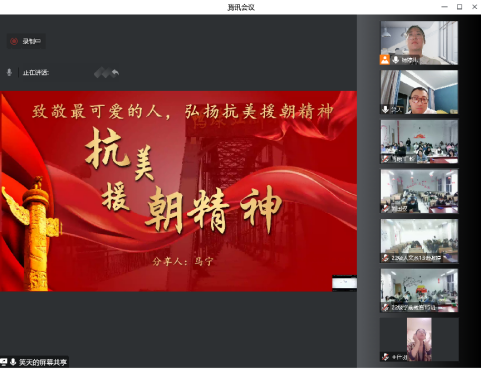Click the microphone icon beside 正在讲话

click(x=9, y=72)
